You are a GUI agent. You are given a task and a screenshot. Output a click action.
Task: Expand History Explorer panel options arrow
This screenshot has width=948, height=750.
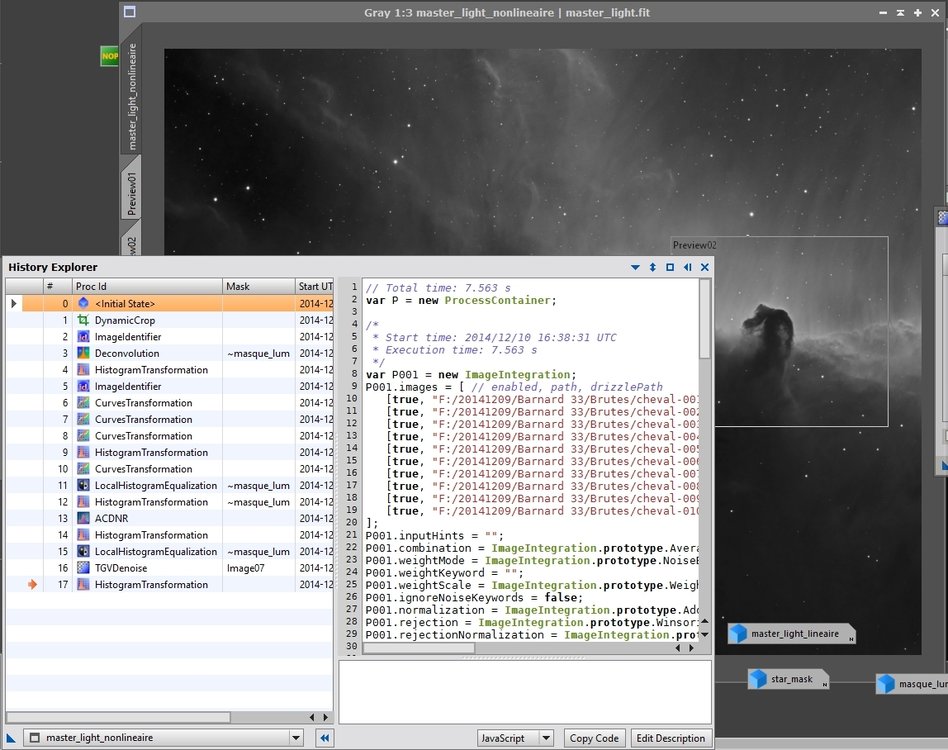pos(636,267)
